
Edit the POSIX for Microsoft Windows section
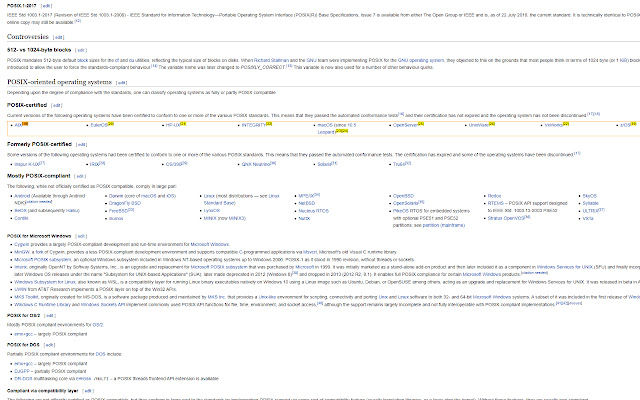81,236
